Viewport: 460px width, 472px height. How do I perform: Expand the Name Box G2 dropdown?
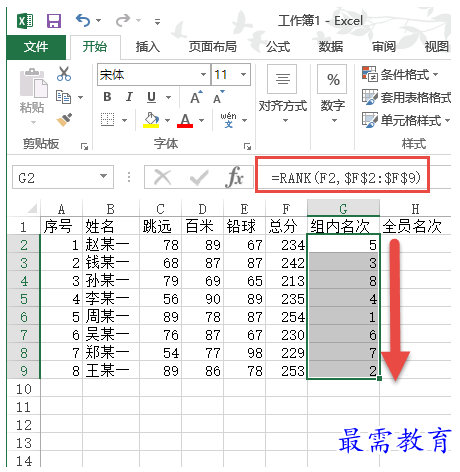[x=104, y=176]
